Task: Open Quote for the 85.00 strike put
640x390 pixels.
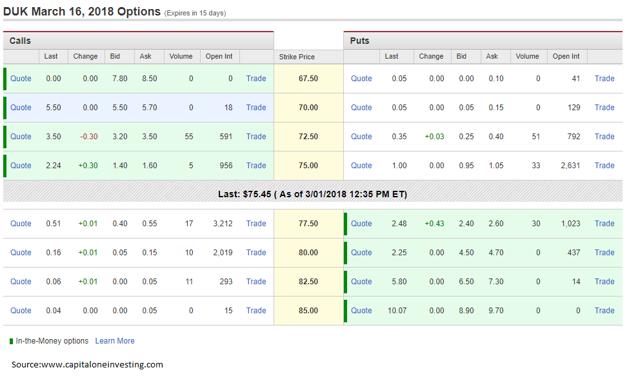Action: coord(361,310)
